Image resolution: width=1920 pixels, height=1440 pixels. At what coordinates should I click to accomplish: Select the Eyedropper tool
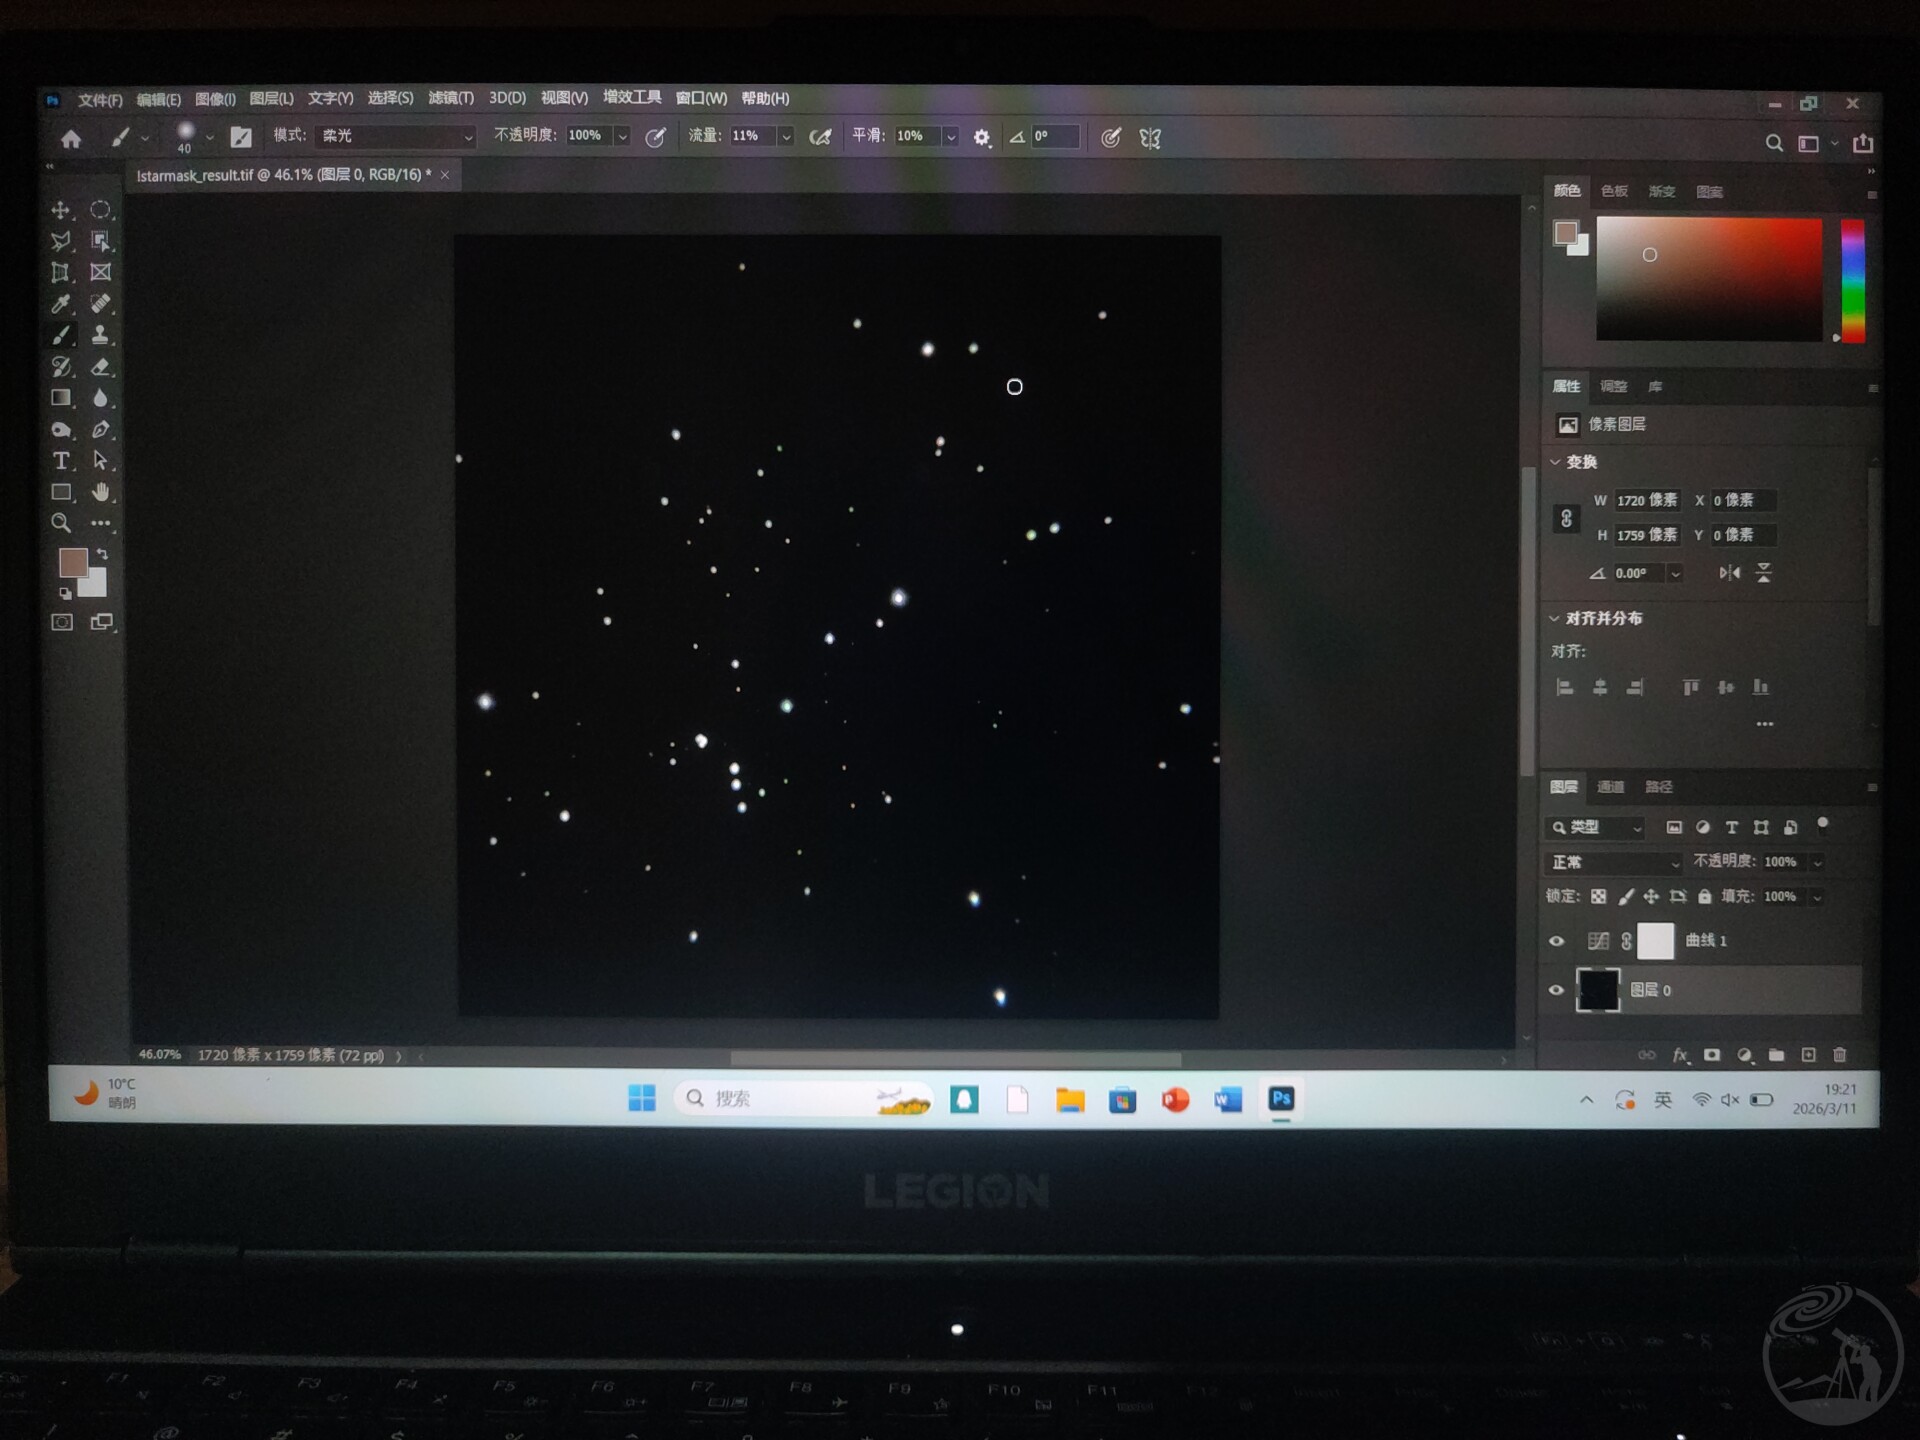click(x=61, y=304)
